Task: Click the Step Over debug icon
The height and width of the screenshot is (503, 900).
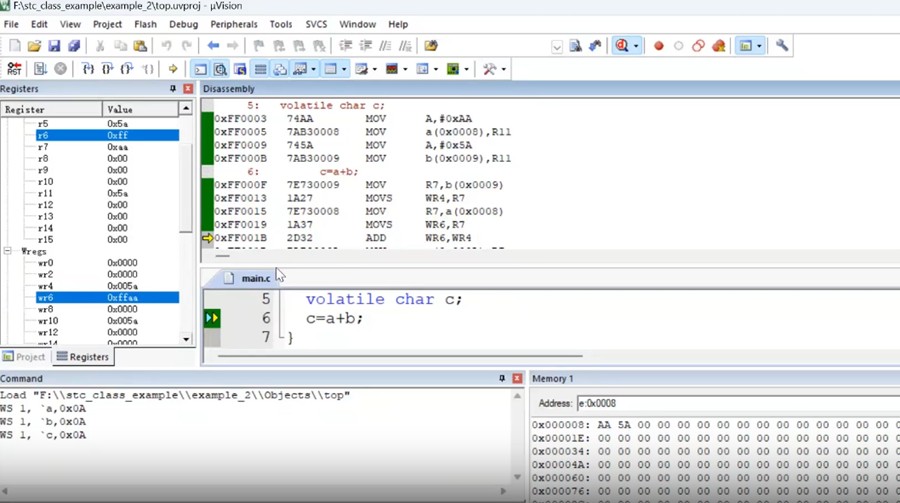Action: tap(107, 69)
